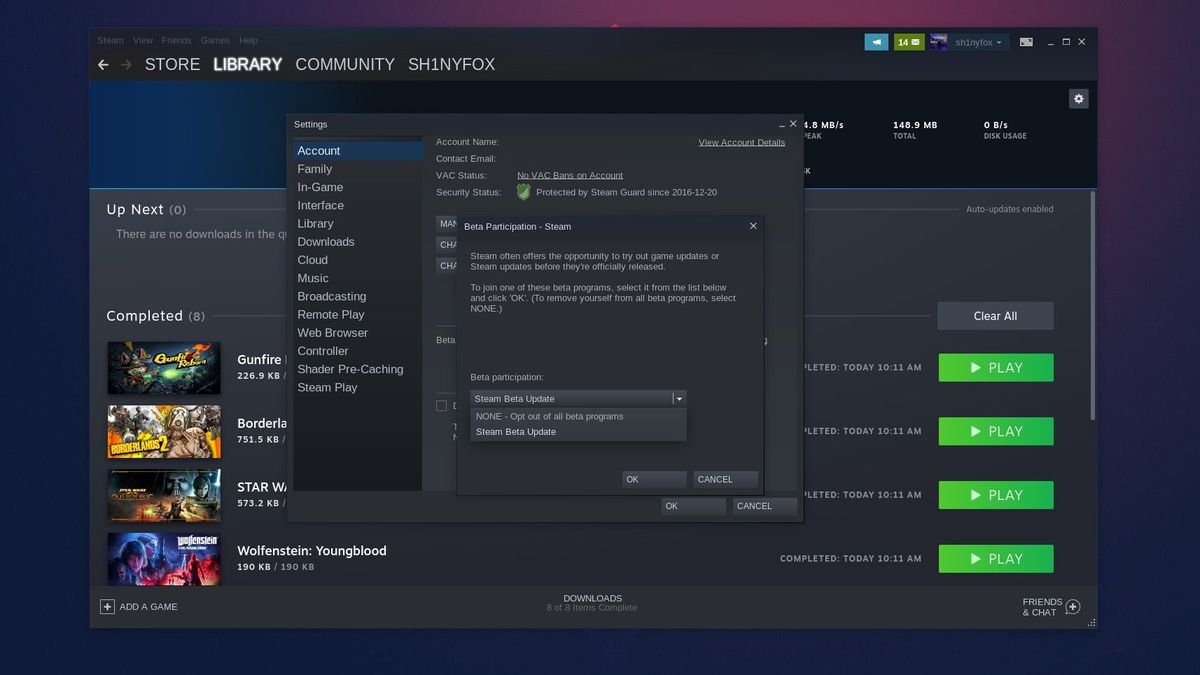Open the Friends menu
Viewport: 1200px width, 675px height.
click(176, 40)
